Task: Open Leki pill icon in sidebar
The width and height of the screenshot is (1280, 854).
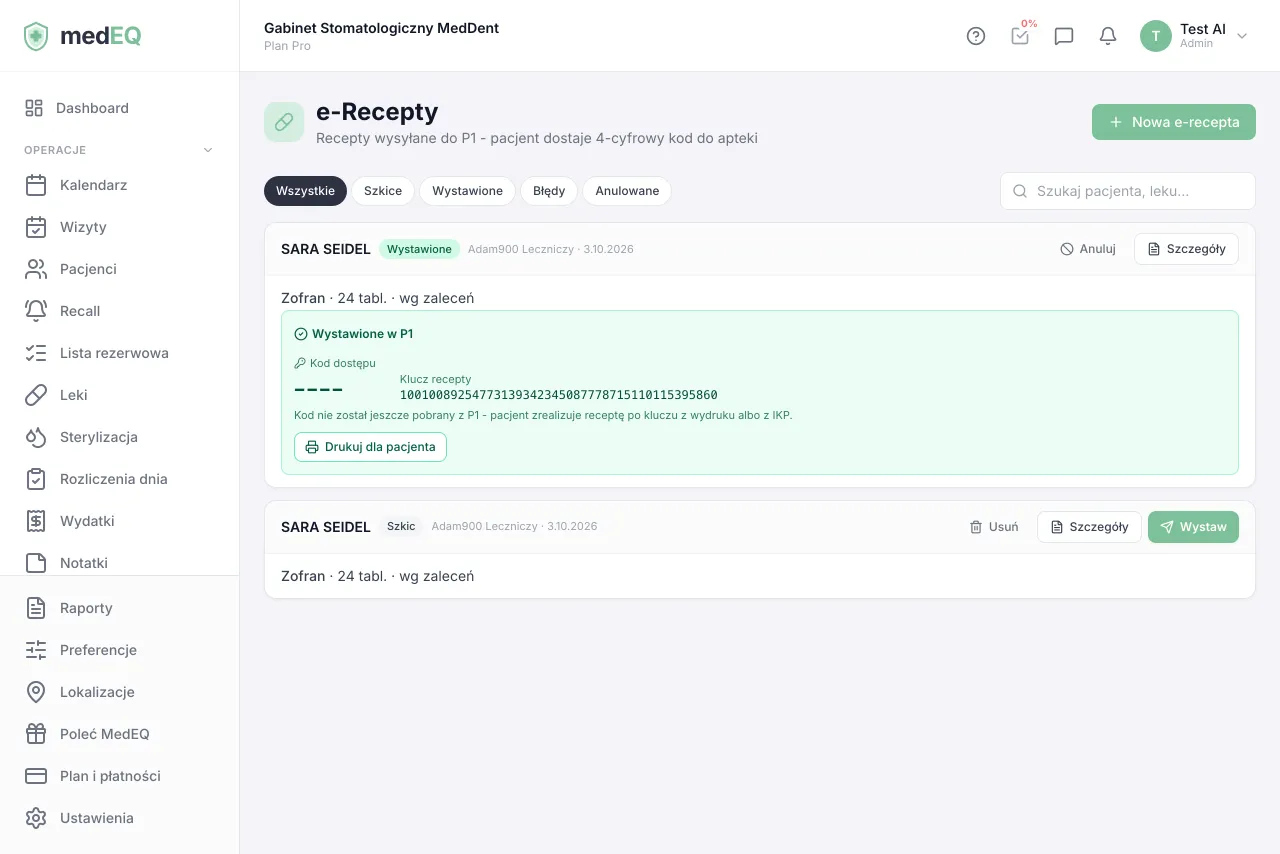Action: (x=36, y=395)
